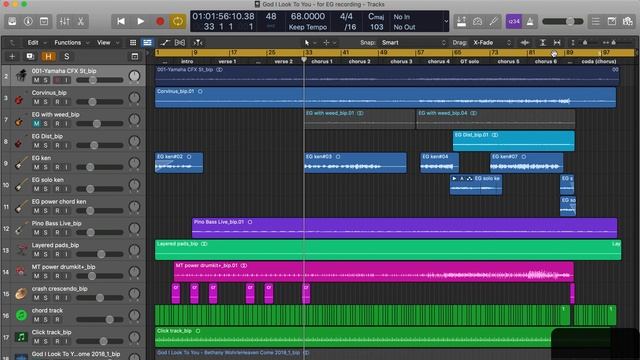Open the Browsers media icon
640x360 pixels.
(x=628, y=21)
